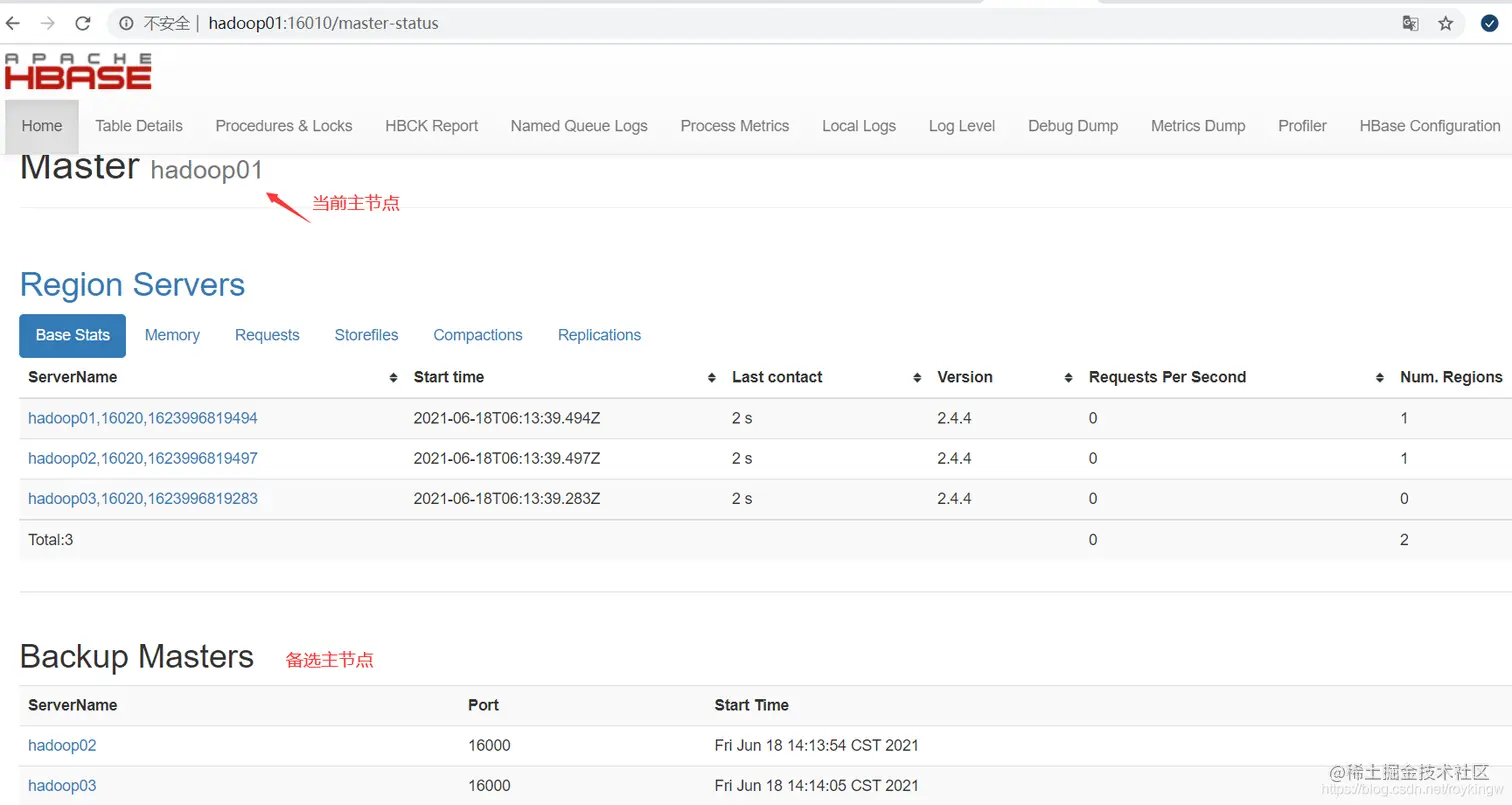The image size is (1512, 805).
Task: Open Named Queue Logs page
Action: pyautogui.click(x=579, y=126)
